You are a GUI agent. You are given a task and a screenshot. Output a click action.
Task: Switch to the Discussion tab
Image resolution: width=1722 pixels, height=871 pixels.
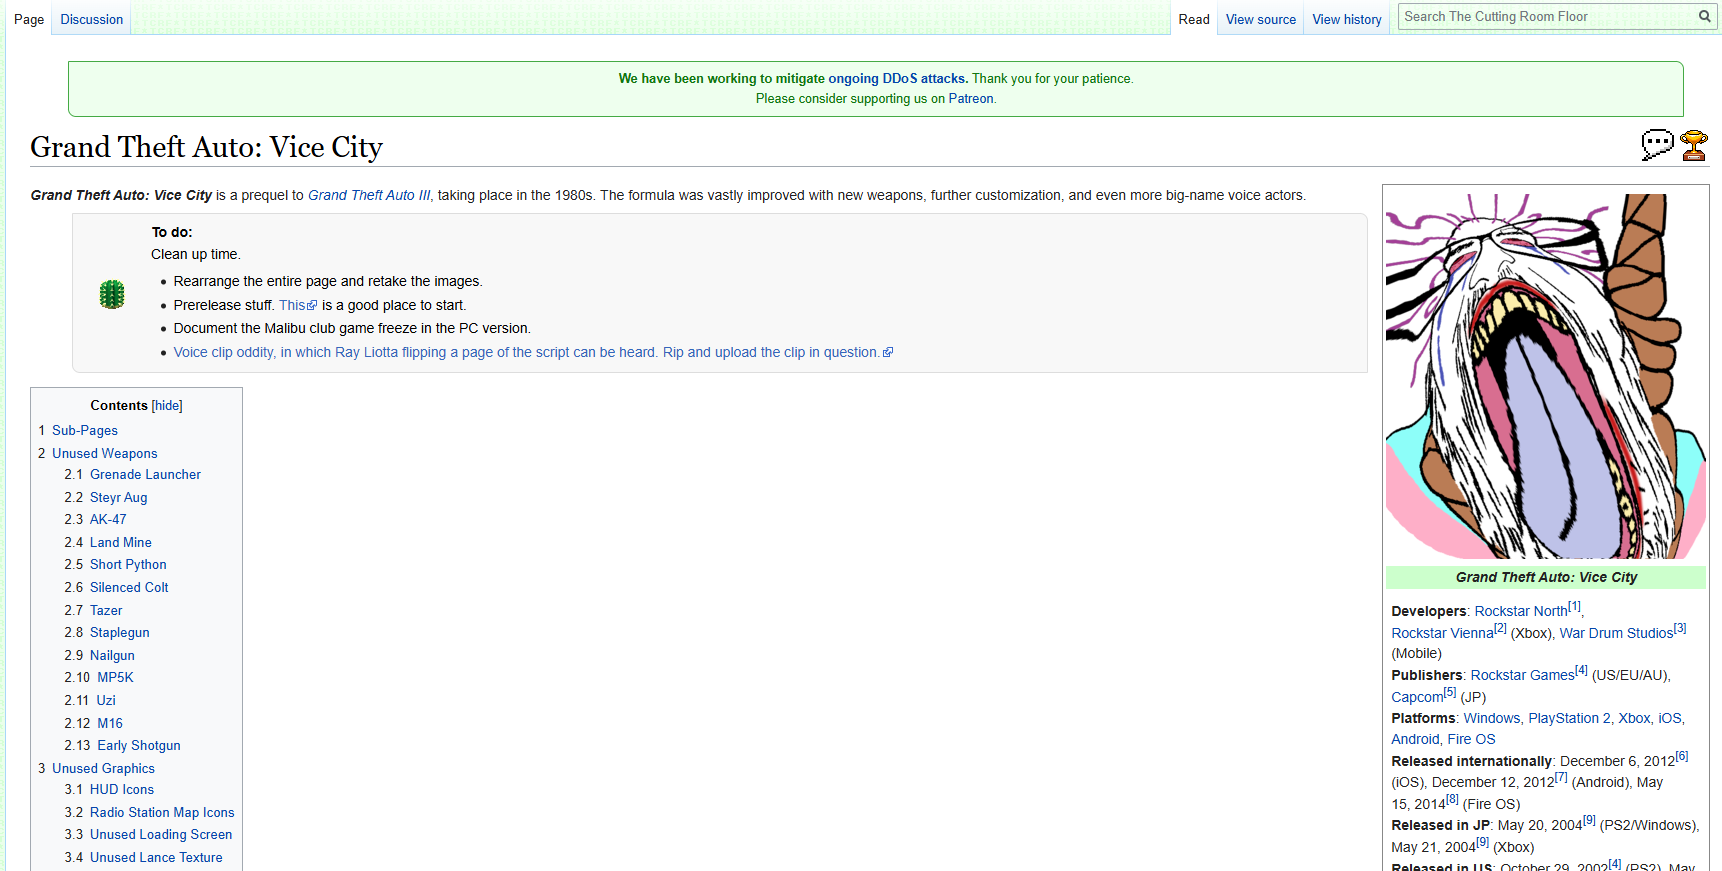coord(92,19)
